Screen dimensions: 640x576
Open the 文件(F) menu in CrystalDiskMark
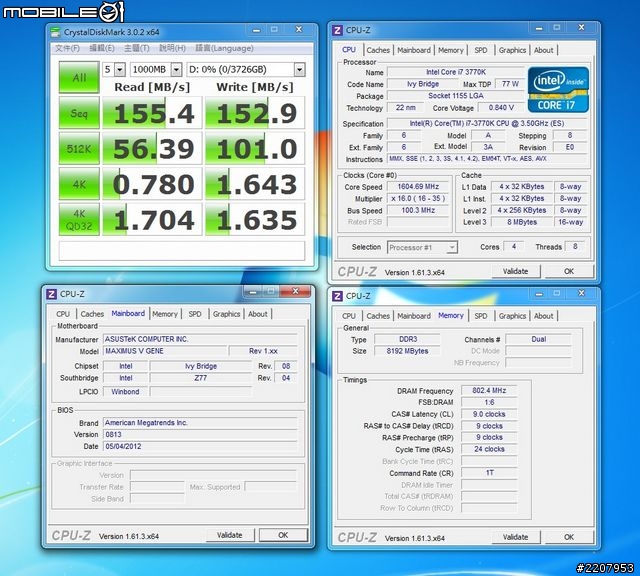pyautogui.click(x=67, y=49)
